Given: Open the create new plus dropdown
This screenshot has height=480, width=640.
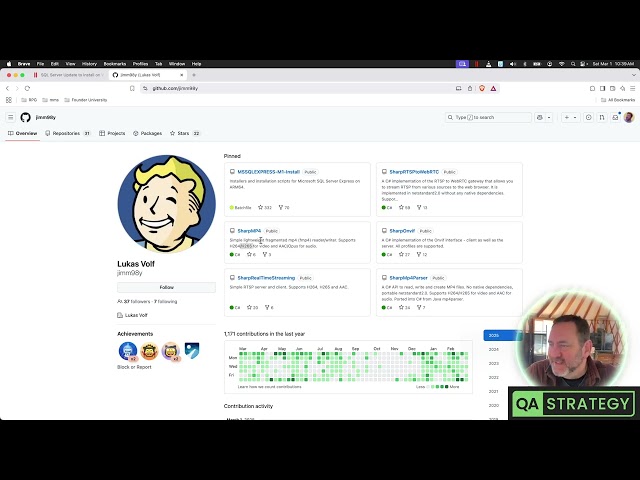Looking at the screenshot, I should pyautogui.click(x=569, y=117).
